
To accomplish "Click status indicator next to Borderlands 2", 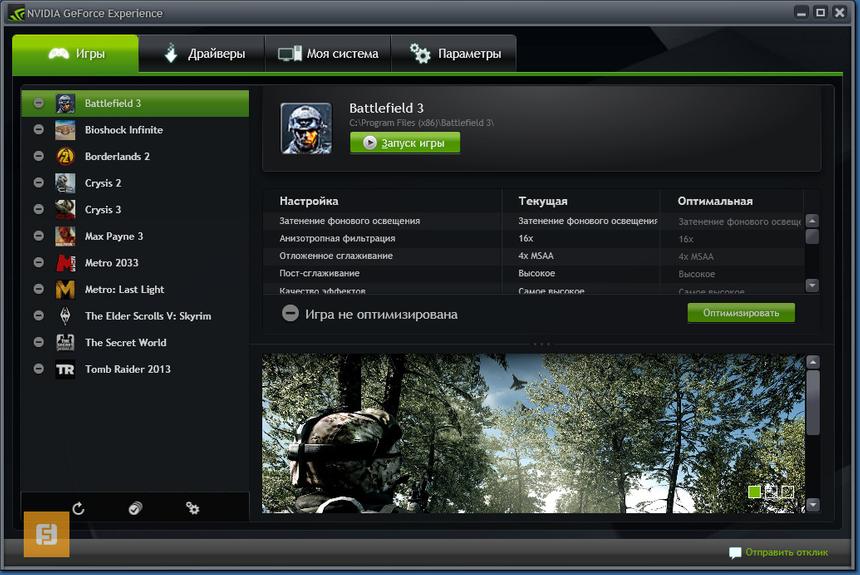I will click(38, 156).
